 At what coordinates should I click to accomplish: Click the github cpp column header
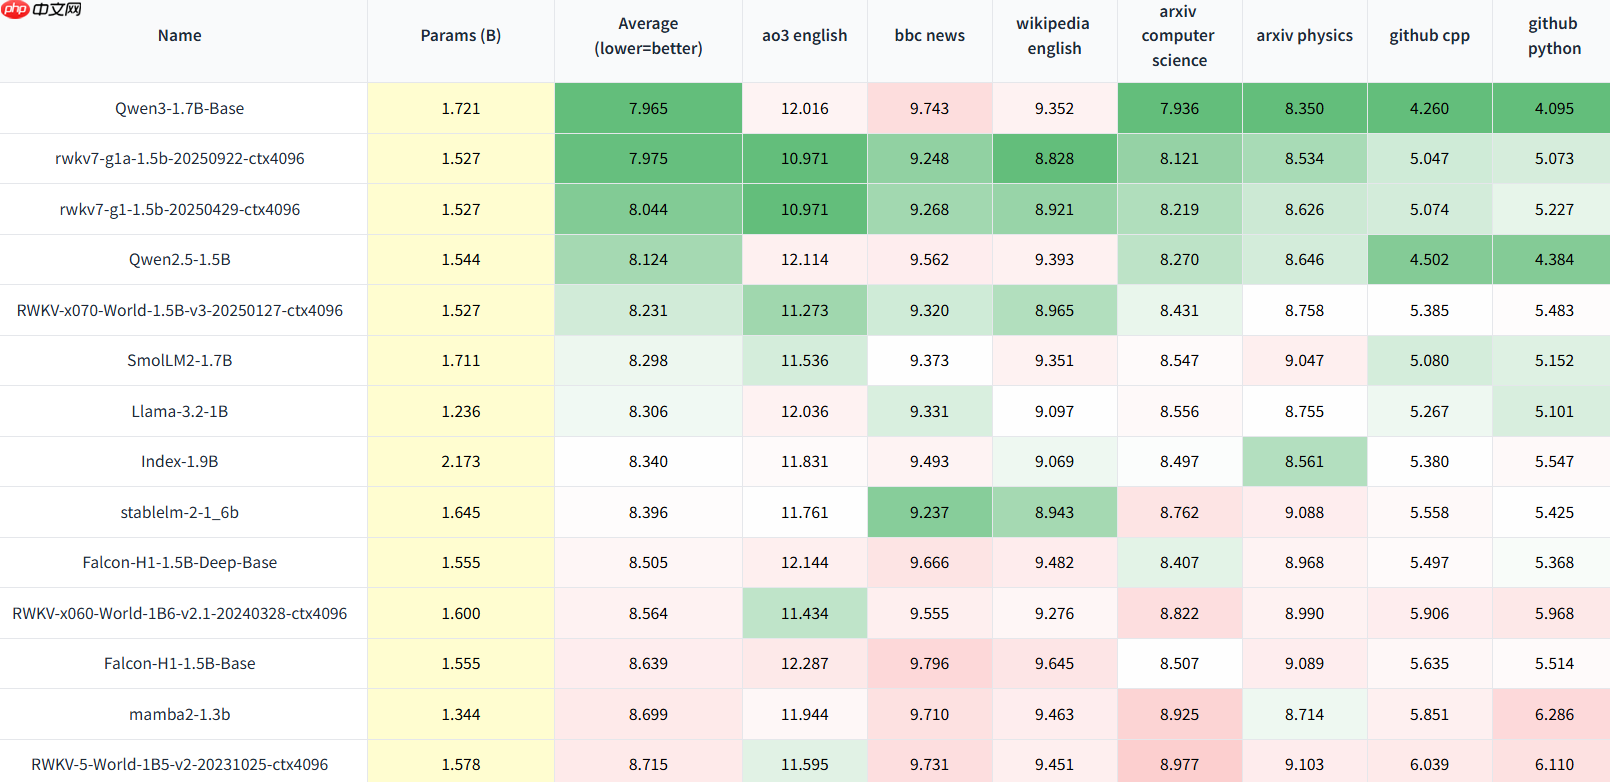(1429, 36)
